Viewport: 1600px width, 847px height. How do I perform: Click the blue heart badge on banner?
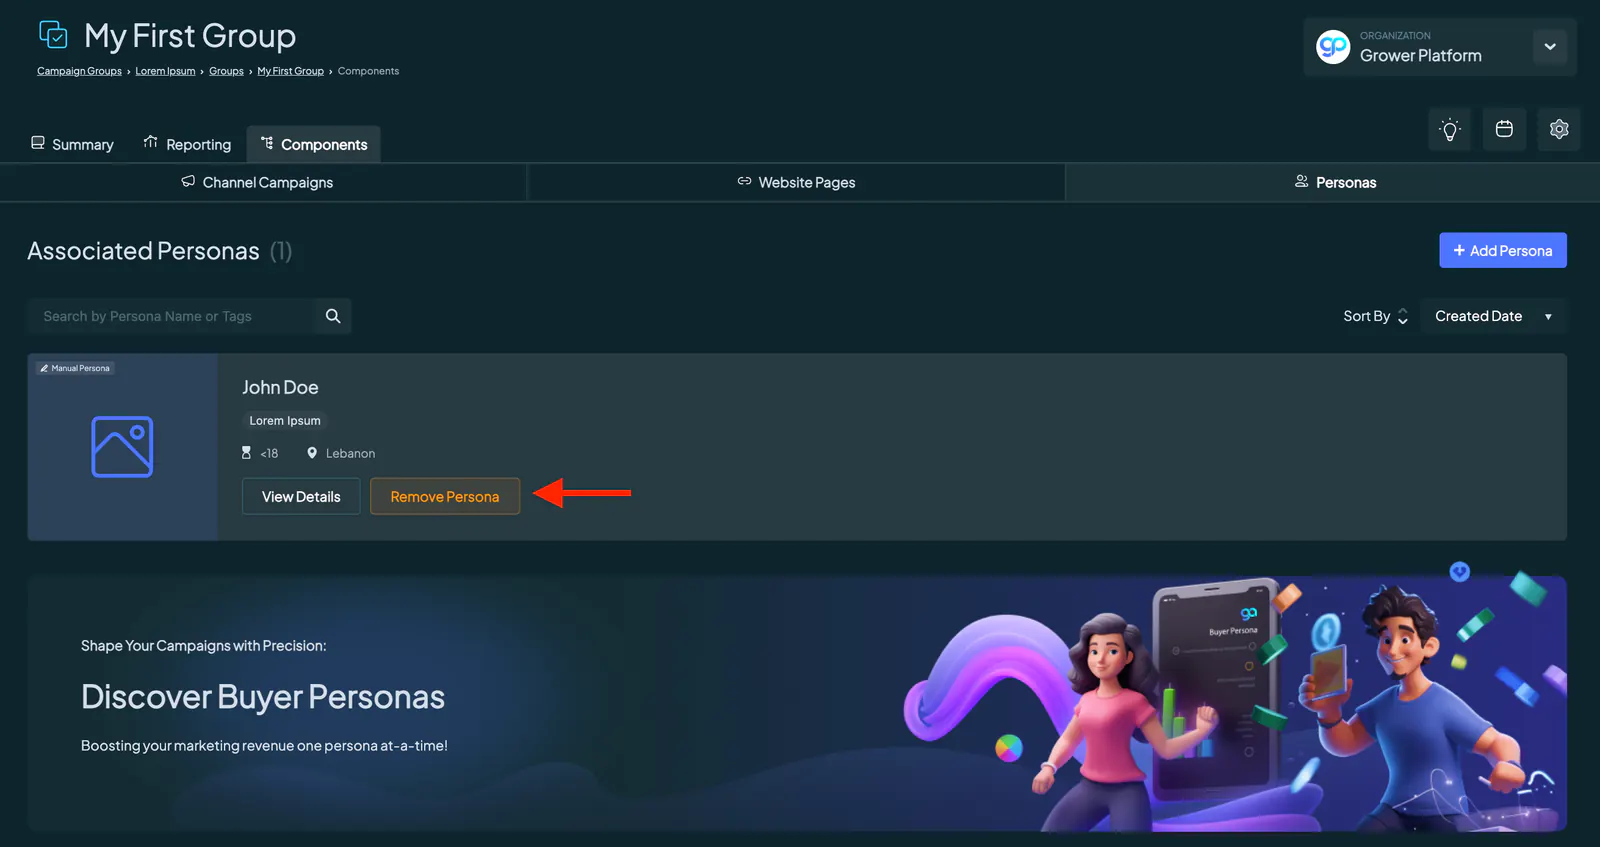click(x=1460, y=572)
